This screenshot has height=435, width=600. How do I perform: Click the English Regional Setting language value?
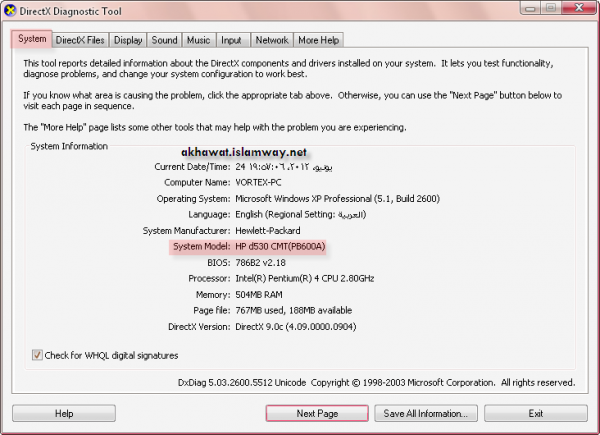pos(301,215)
